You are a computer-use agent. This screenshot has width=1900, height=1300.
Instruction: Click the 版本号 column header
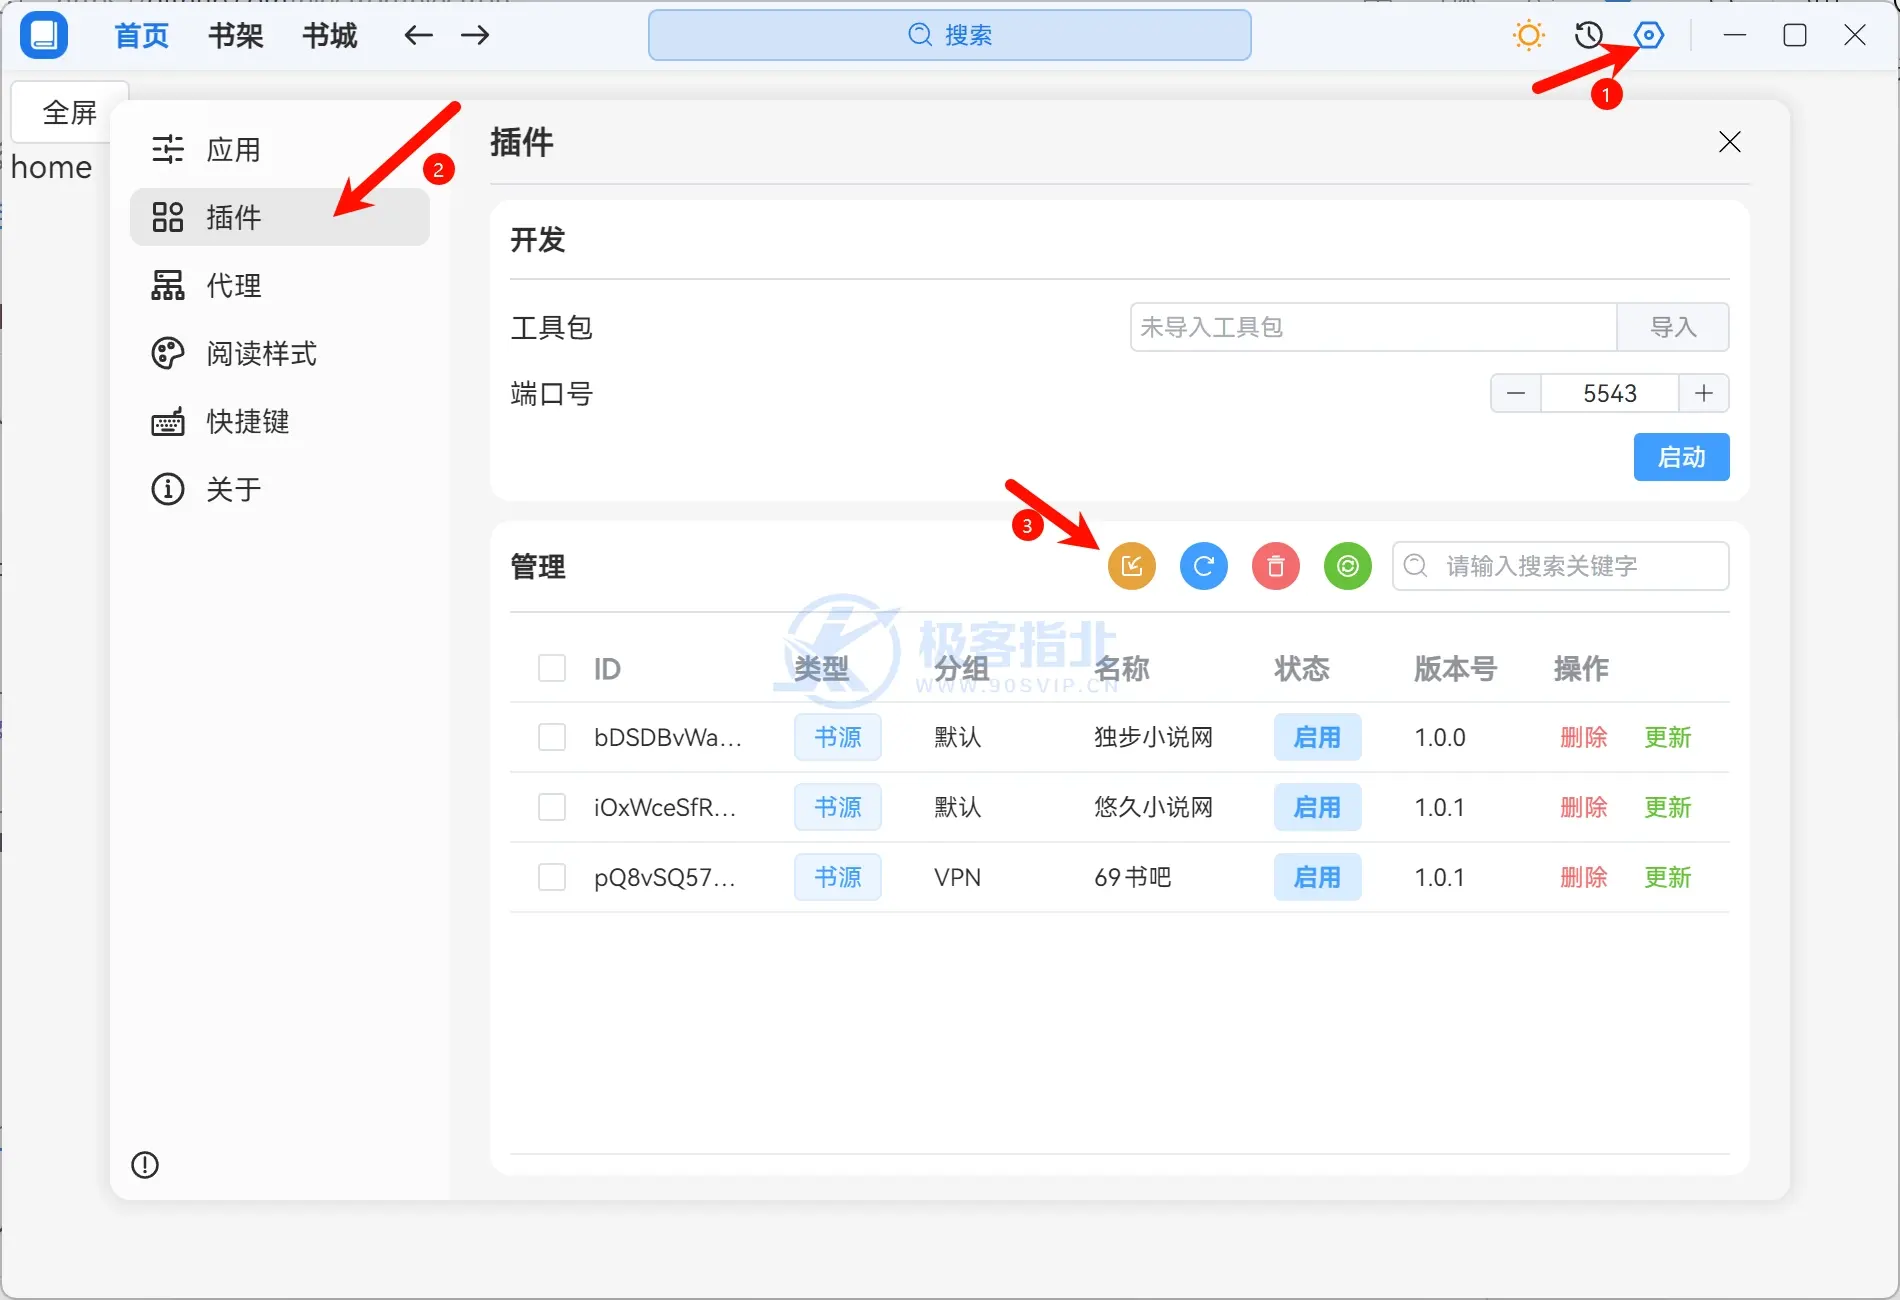click(x=1455, y=668)
